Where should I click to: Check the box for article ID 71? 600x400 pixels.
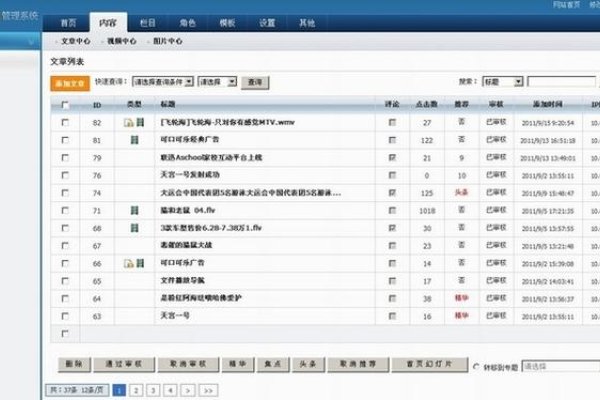coord(65,211)
